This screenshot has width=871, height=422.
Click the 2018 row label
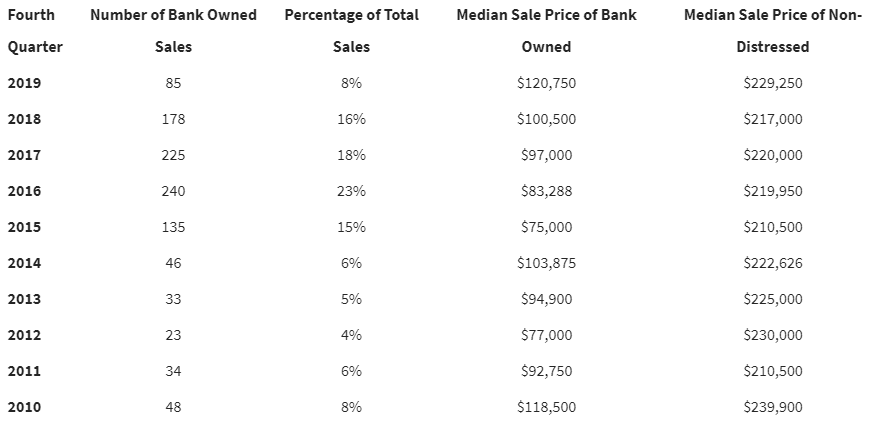pyautogui.click(x=24, y=119)
